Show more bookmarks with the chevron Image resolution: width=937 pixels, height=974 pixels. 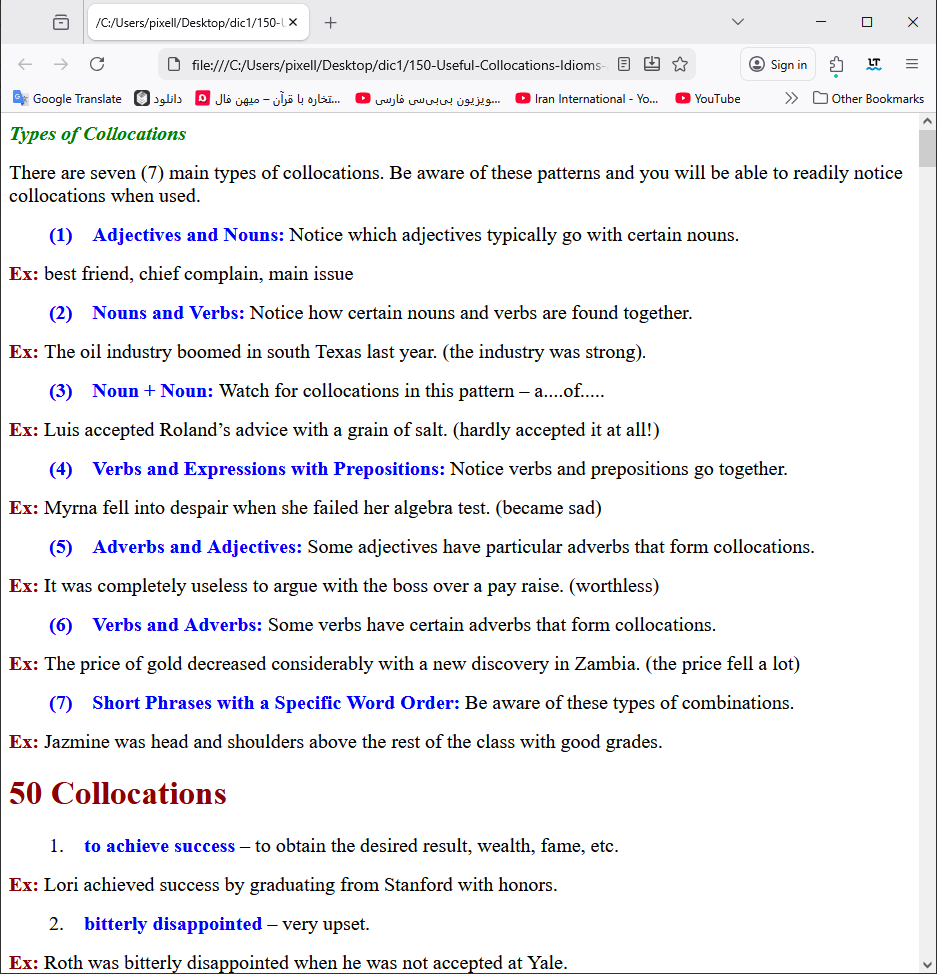tap(791, 98)
